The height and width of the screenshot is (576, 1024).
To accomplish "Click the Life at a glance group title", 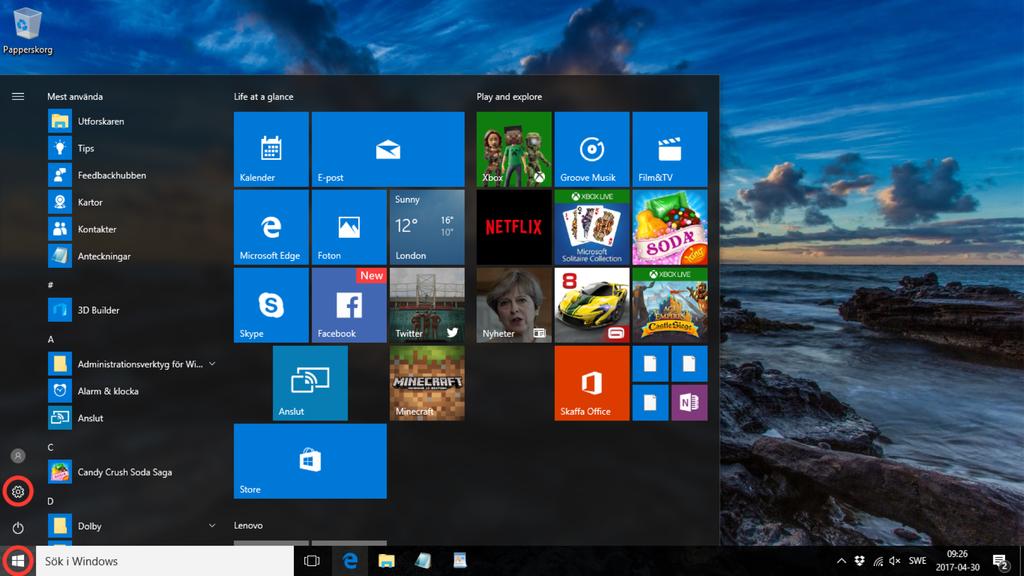I will 264,97.
